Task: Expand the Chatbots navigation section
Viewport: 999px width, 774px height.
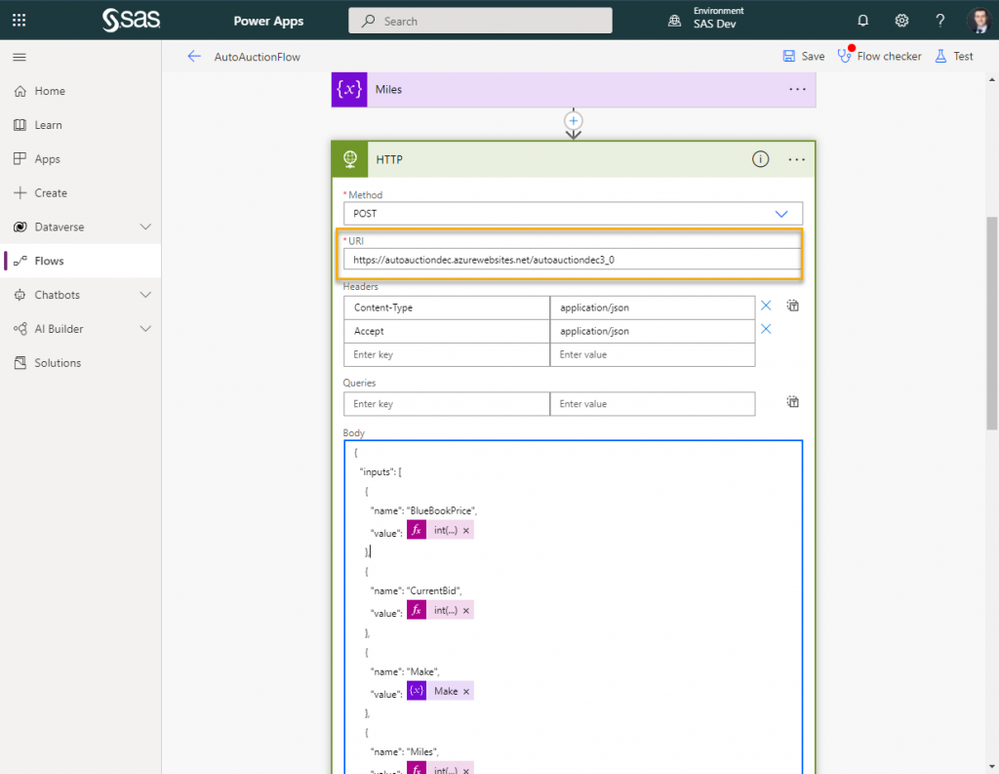Action: 145,295
